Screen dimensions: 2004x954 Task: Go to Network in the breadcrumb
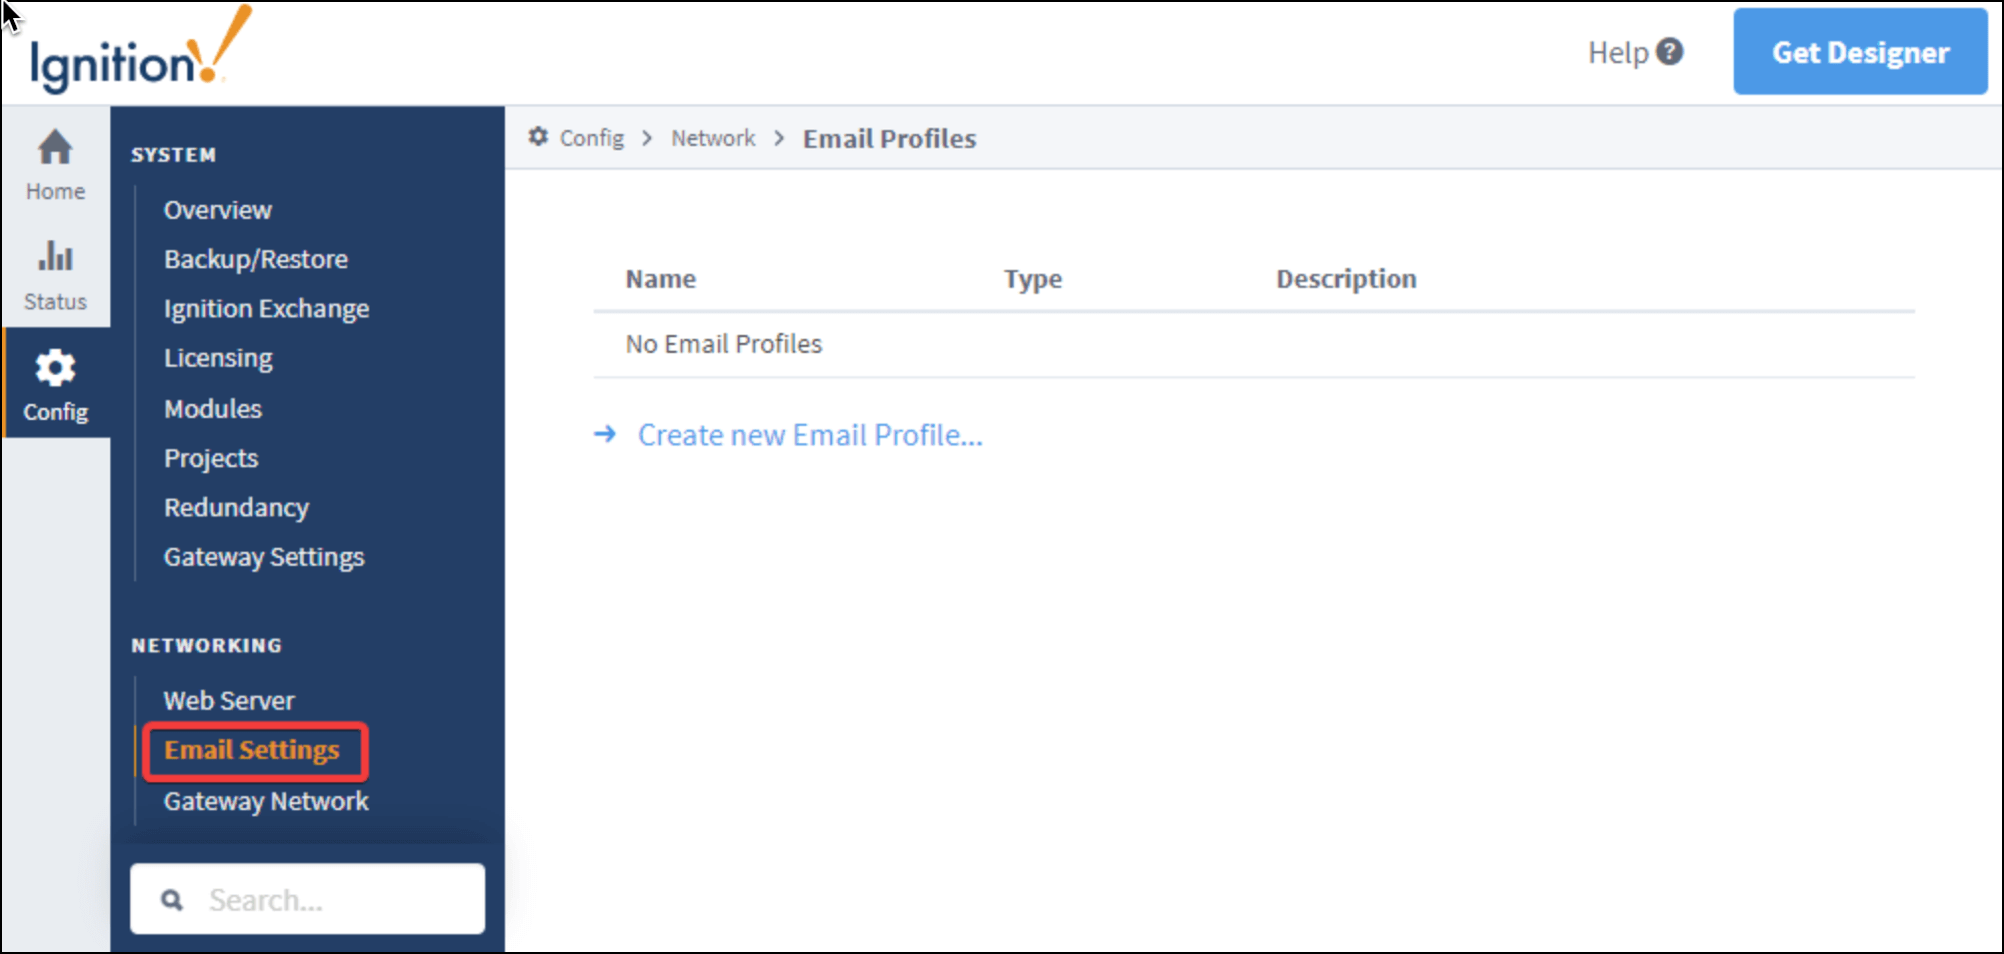pyautogui.click(x=712, y=138)
